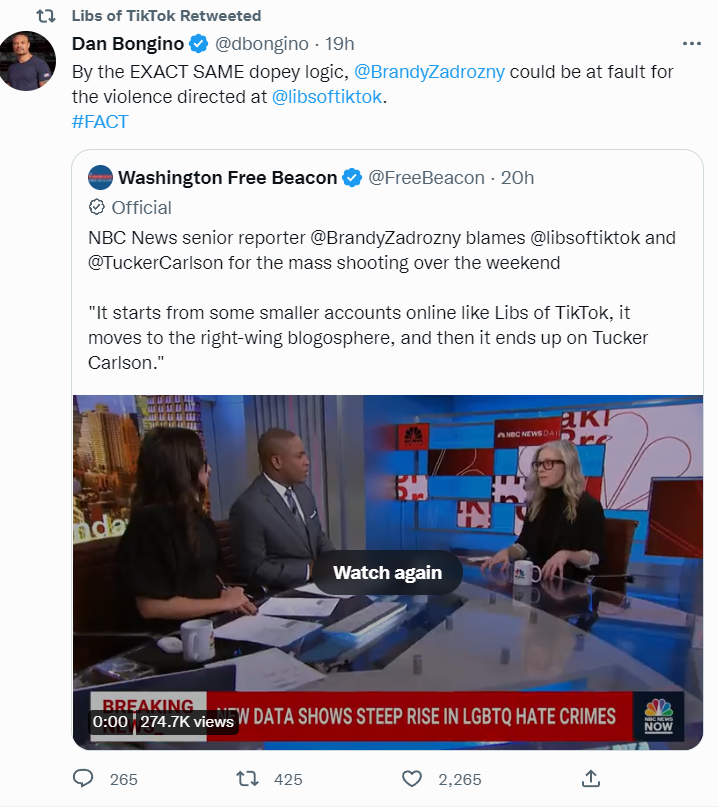Click the @dbongino handle

pos(261,44)
